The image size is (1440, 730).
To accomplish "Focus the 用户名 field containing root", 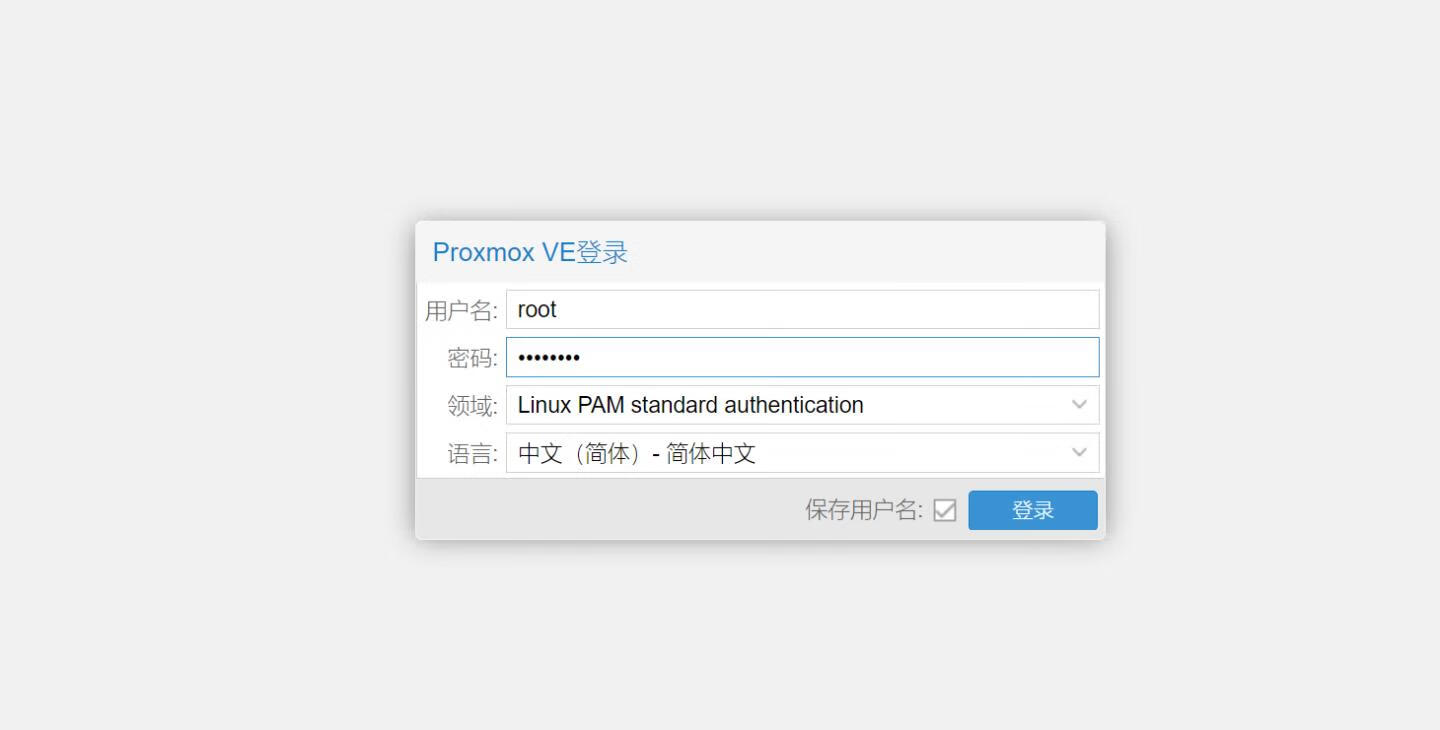I will coord(800,310).
